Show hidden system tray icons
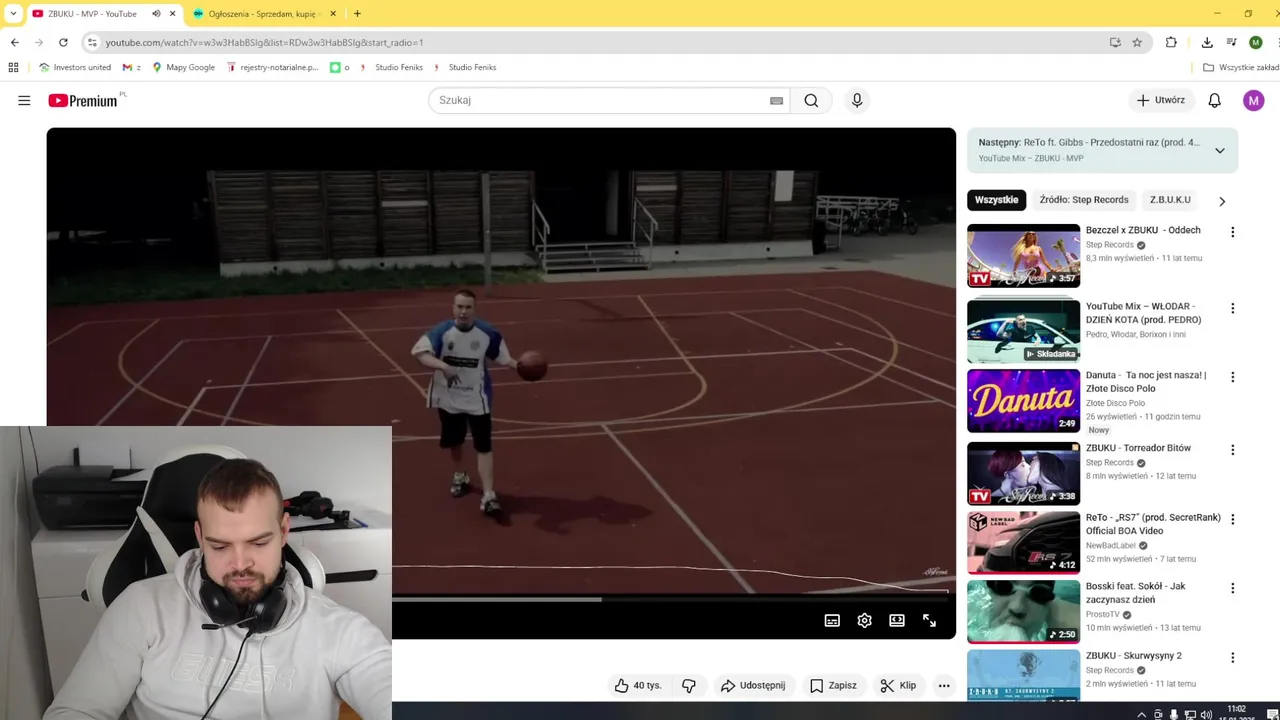Image resolution: width=1280 pixels, height=720 pixels. point(1142,714)
